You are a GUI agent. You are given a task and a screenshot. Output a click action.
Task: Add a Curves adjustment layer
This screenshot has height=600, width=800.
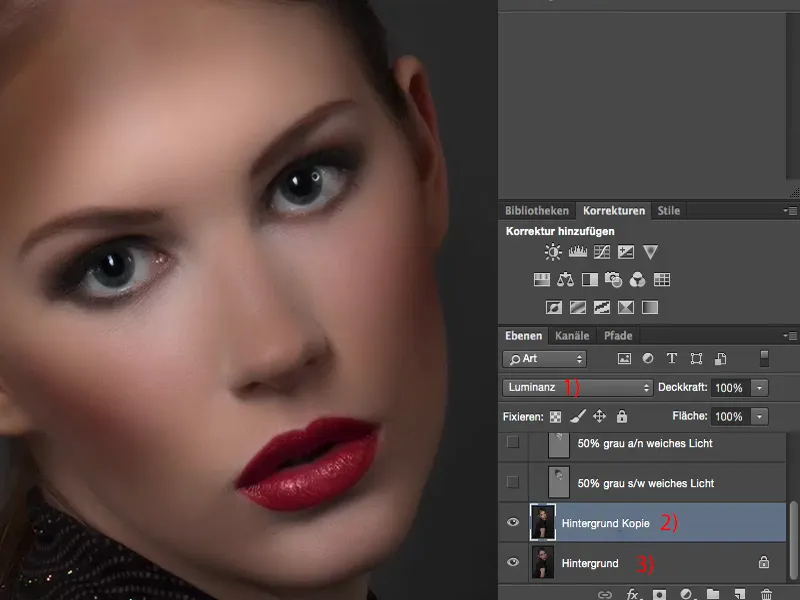point(602,253)
